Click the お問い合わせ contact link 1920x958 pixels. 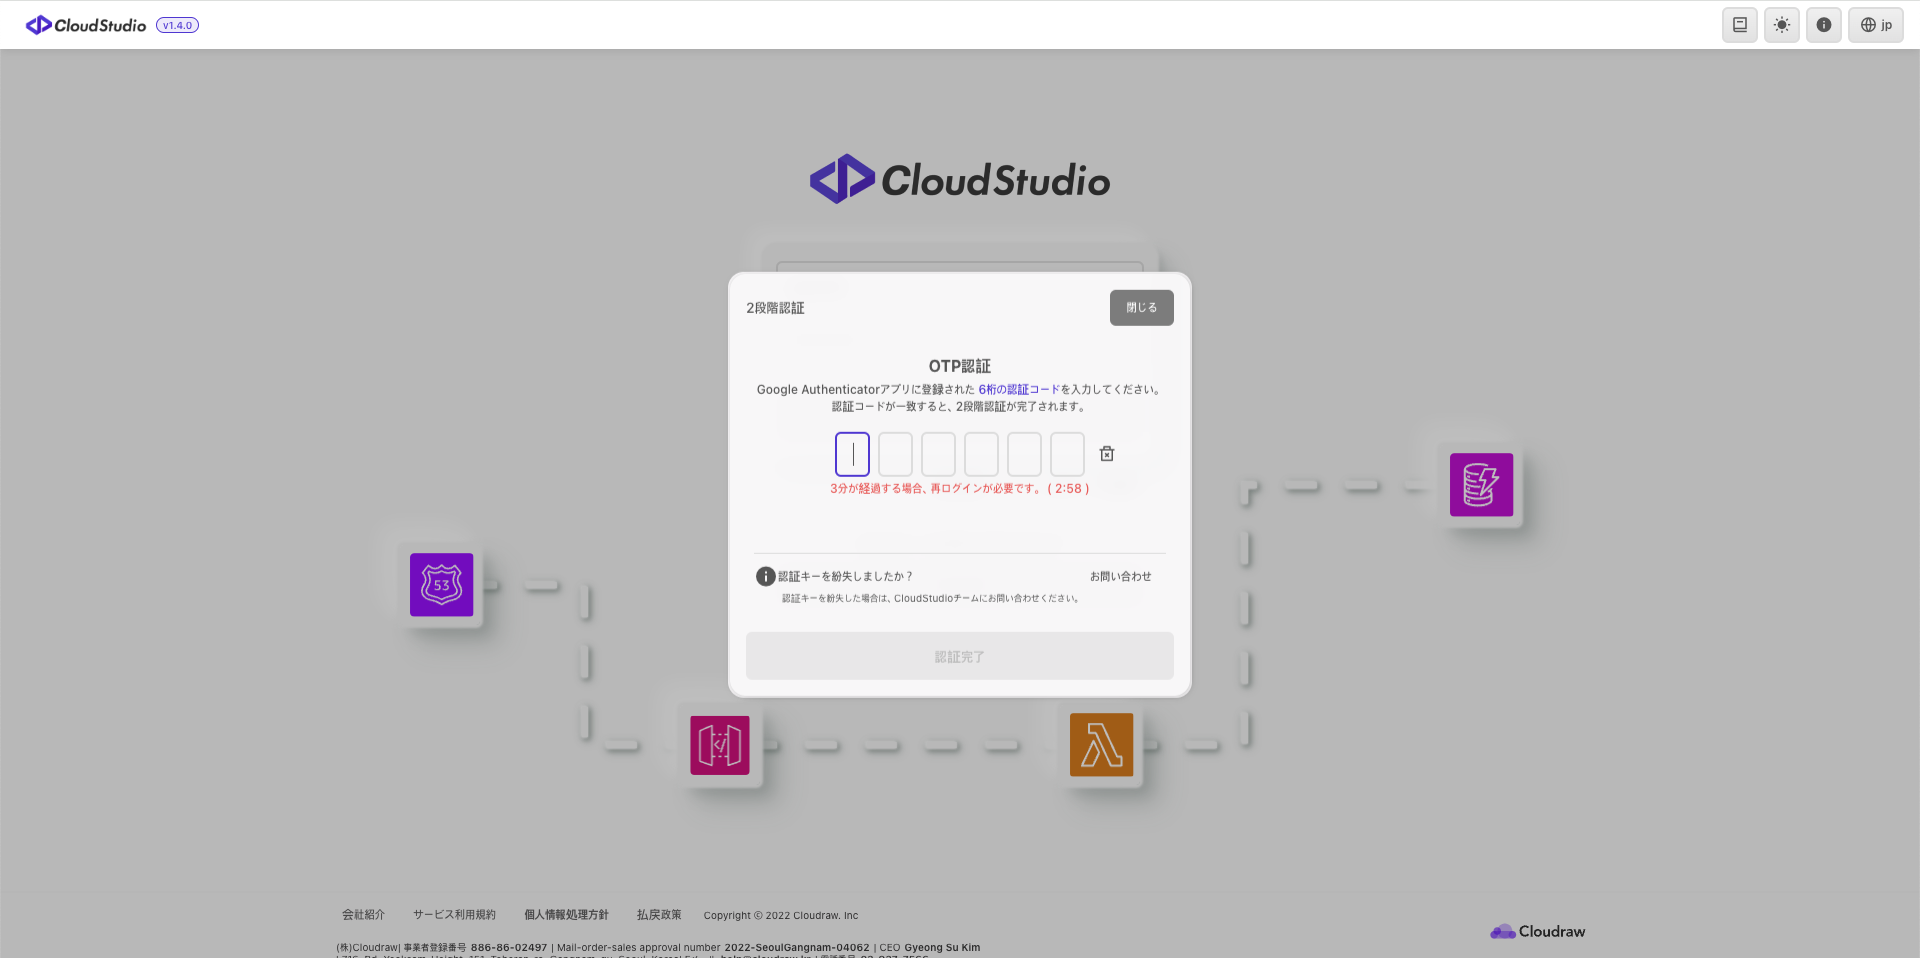tap(1120, 576)
